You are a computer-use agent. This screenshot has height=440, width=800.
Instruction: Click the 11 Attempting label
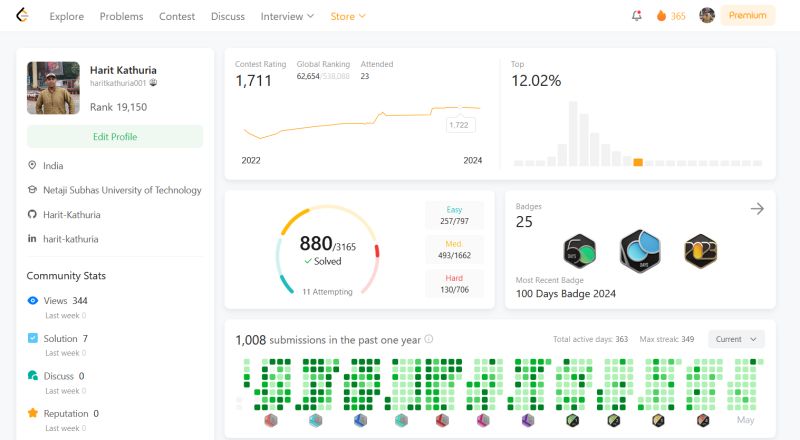pyautogui.click(x=327, y=291)
